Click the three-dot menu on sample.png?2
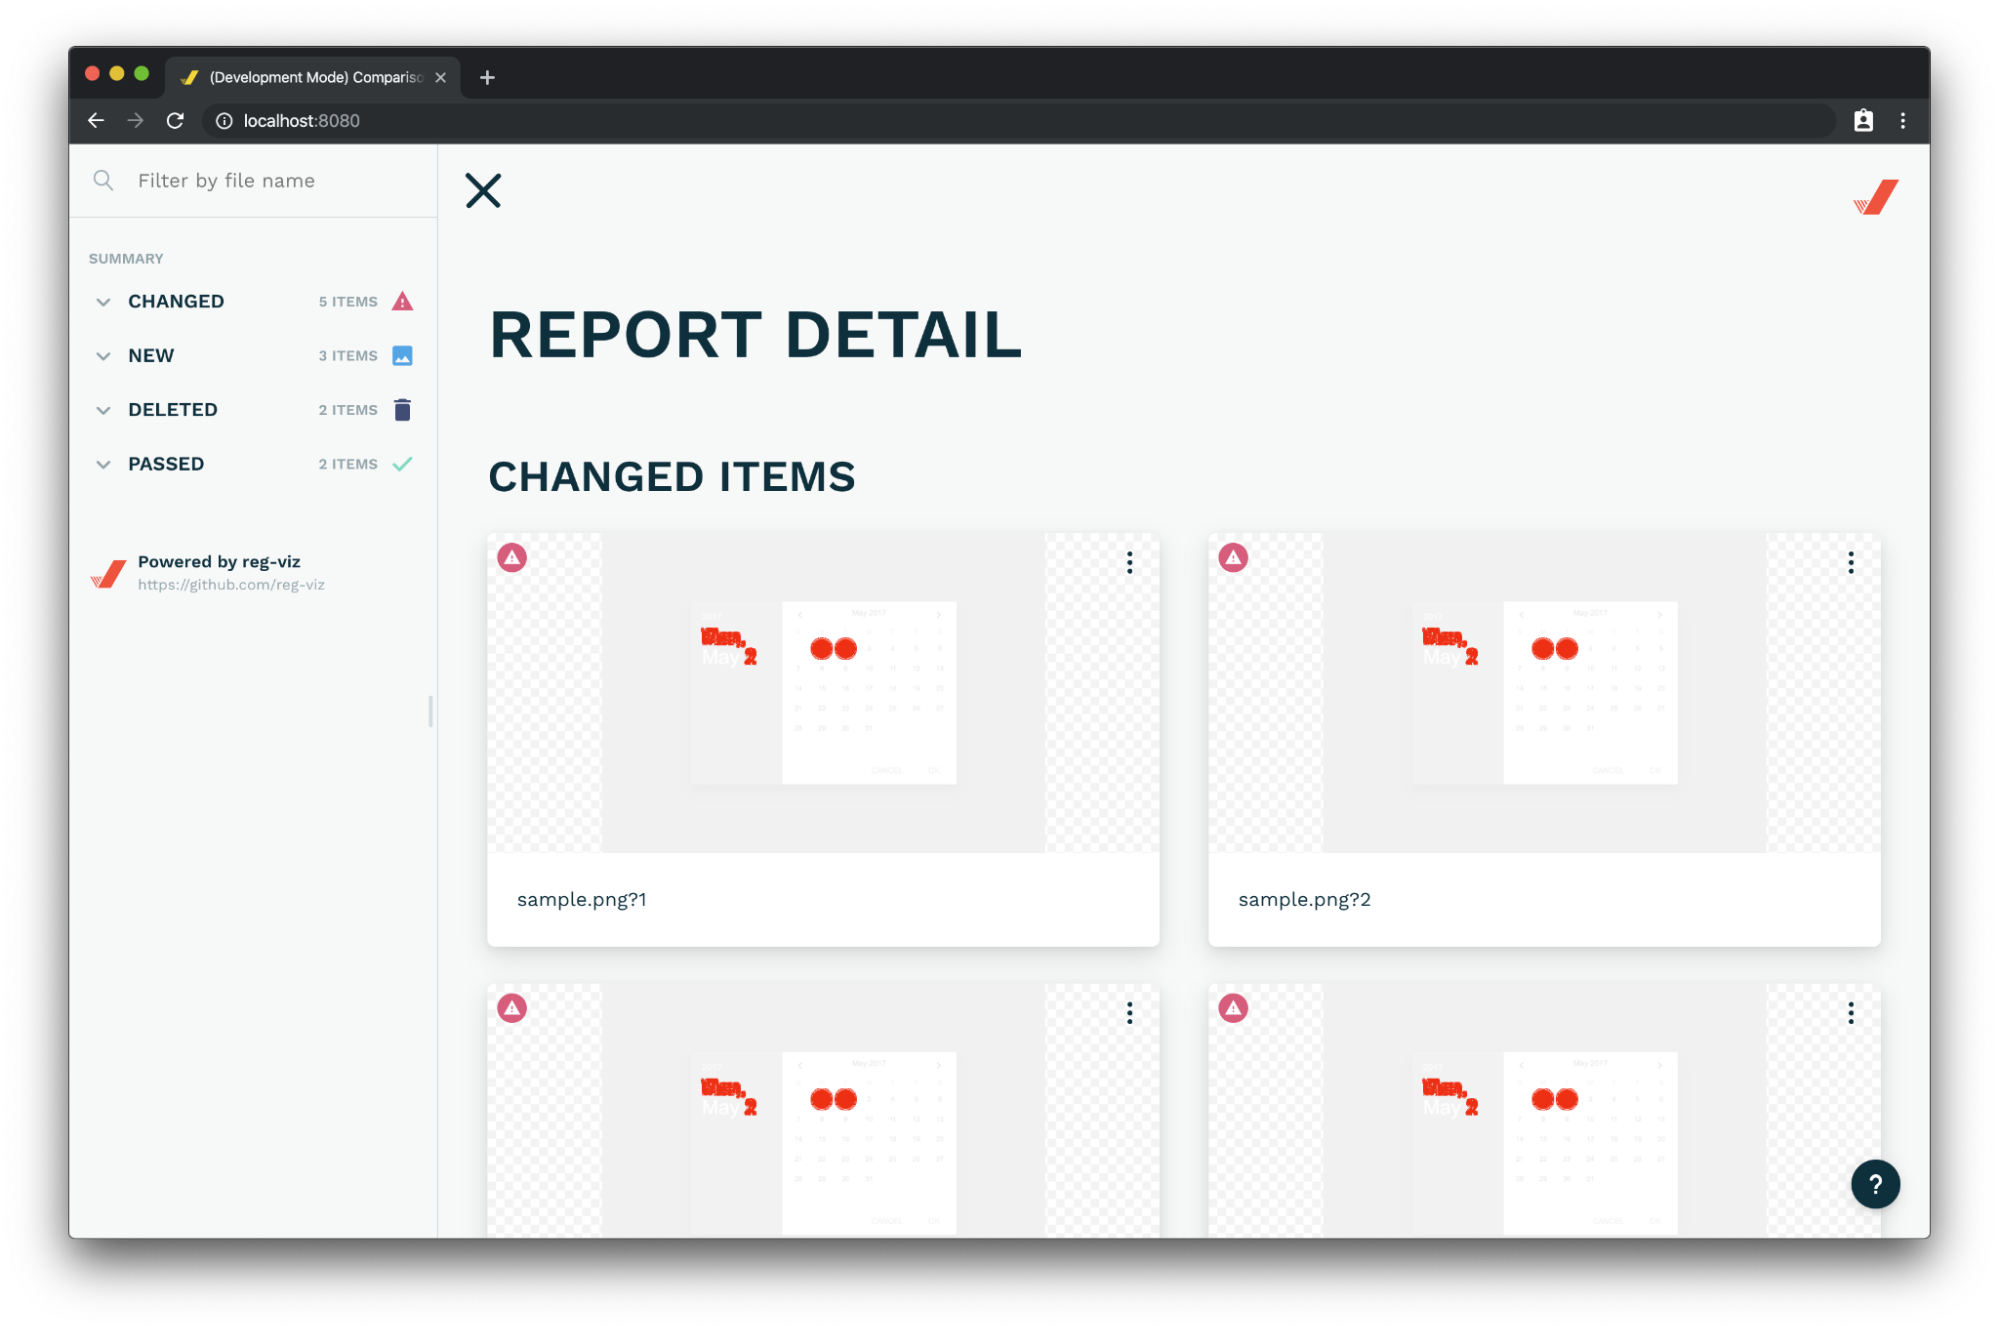The width and height of the screenshot is (1999, 1330). pyautogui.click(x=1851, y=563)
